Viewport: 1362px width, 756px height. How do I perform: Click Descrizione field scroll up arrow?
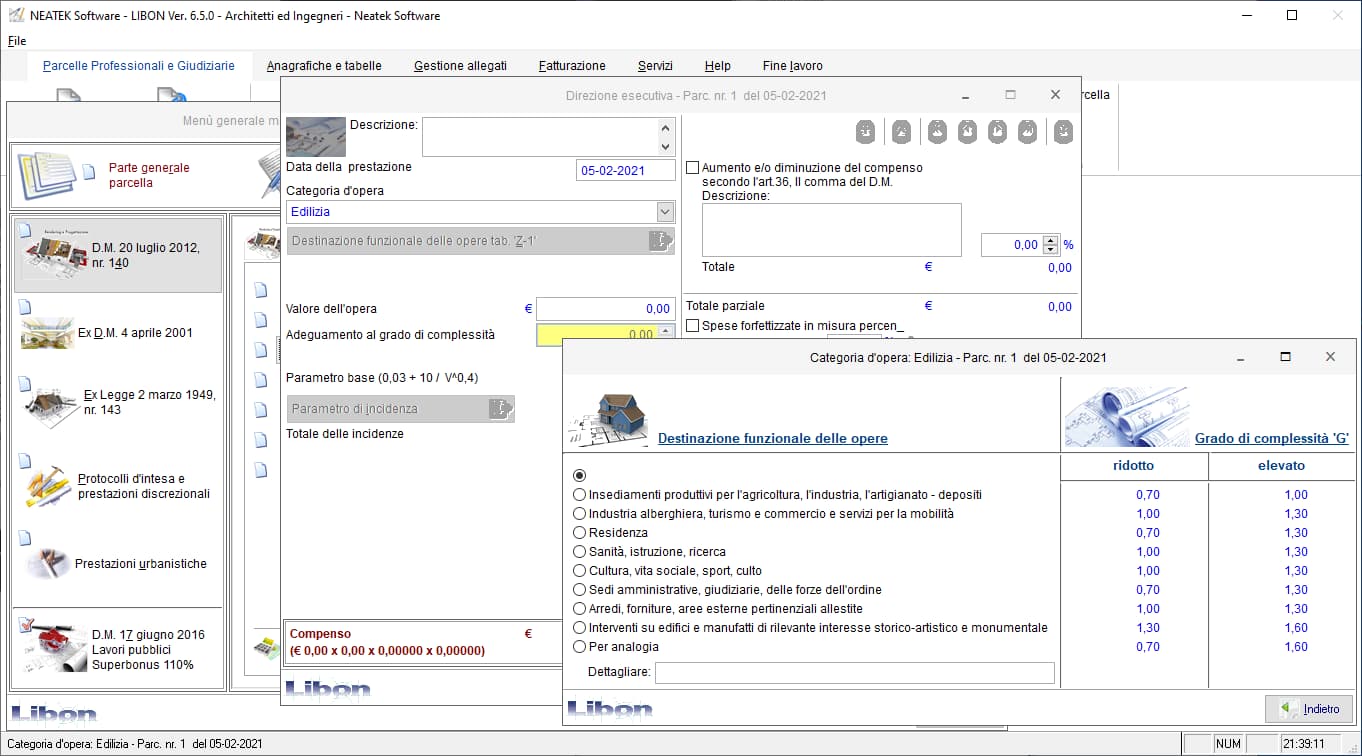tap(666, 127)
